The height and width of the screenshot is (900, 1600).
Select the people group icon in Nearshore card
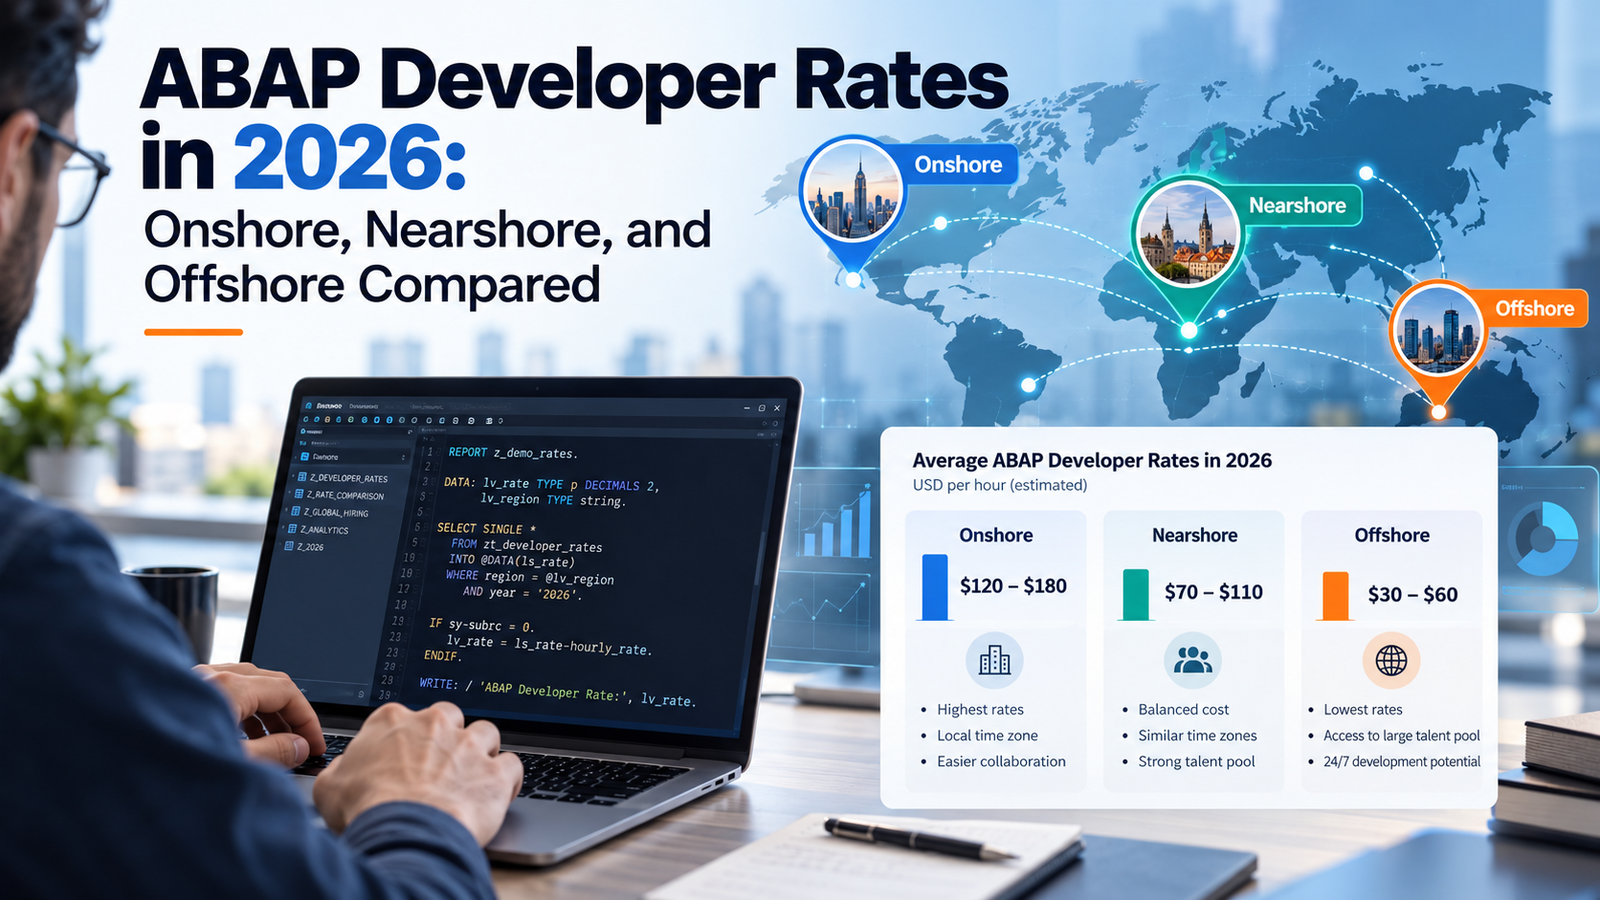[1192, 660]
